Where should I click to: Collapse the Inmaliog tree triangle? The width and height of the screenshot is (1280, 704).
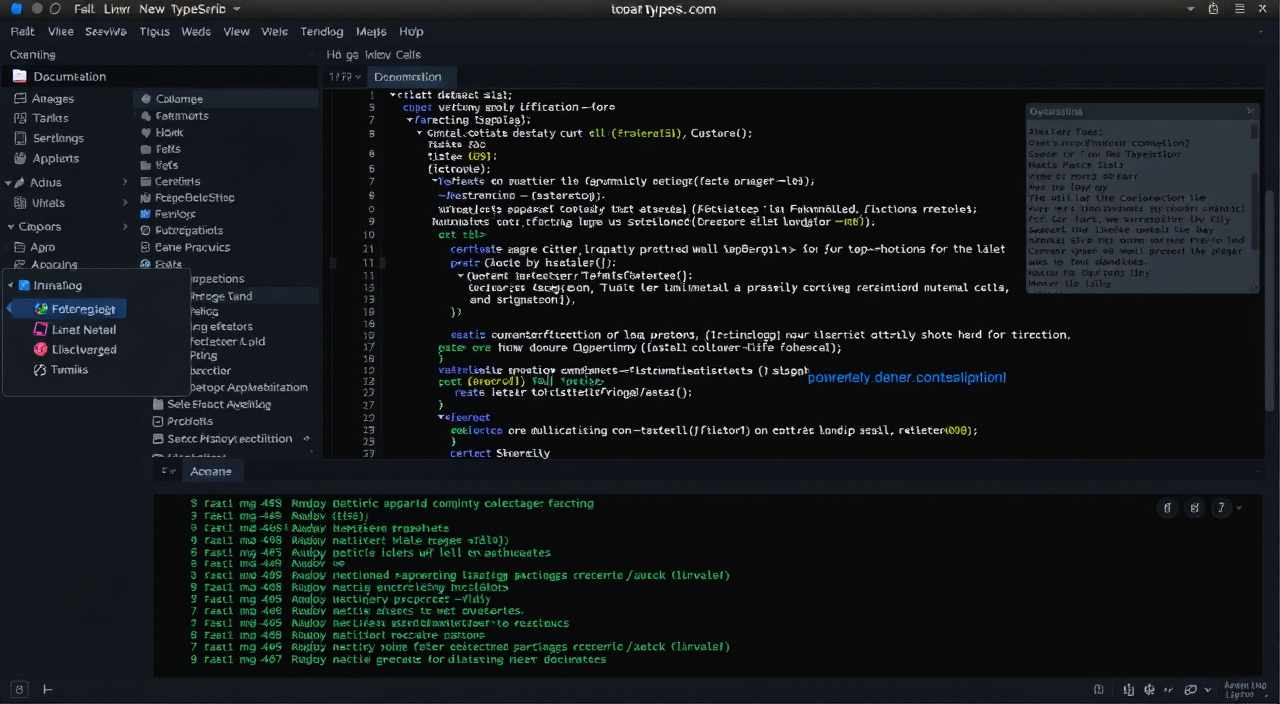point(11,286)
